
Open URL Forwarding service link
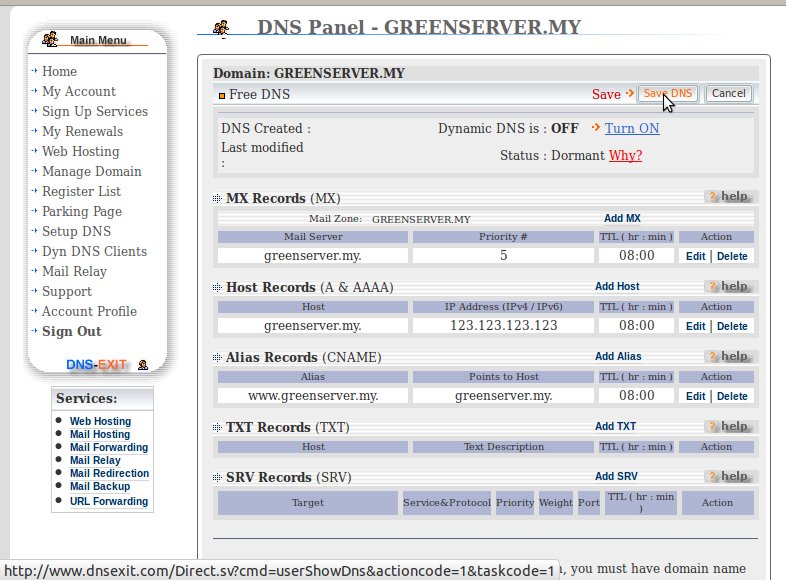[x=109, y=501]
